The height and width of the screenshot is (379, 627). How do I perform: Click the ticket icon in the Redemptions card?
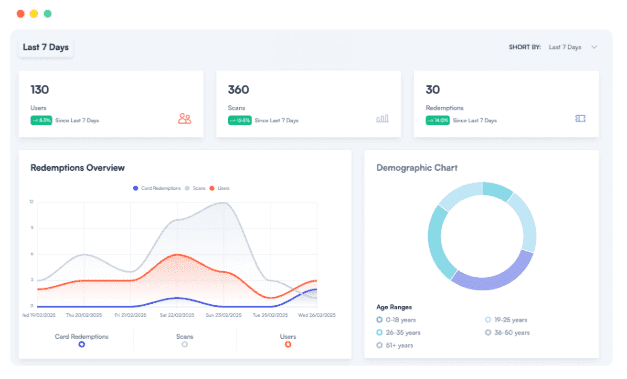click(580, 118)
